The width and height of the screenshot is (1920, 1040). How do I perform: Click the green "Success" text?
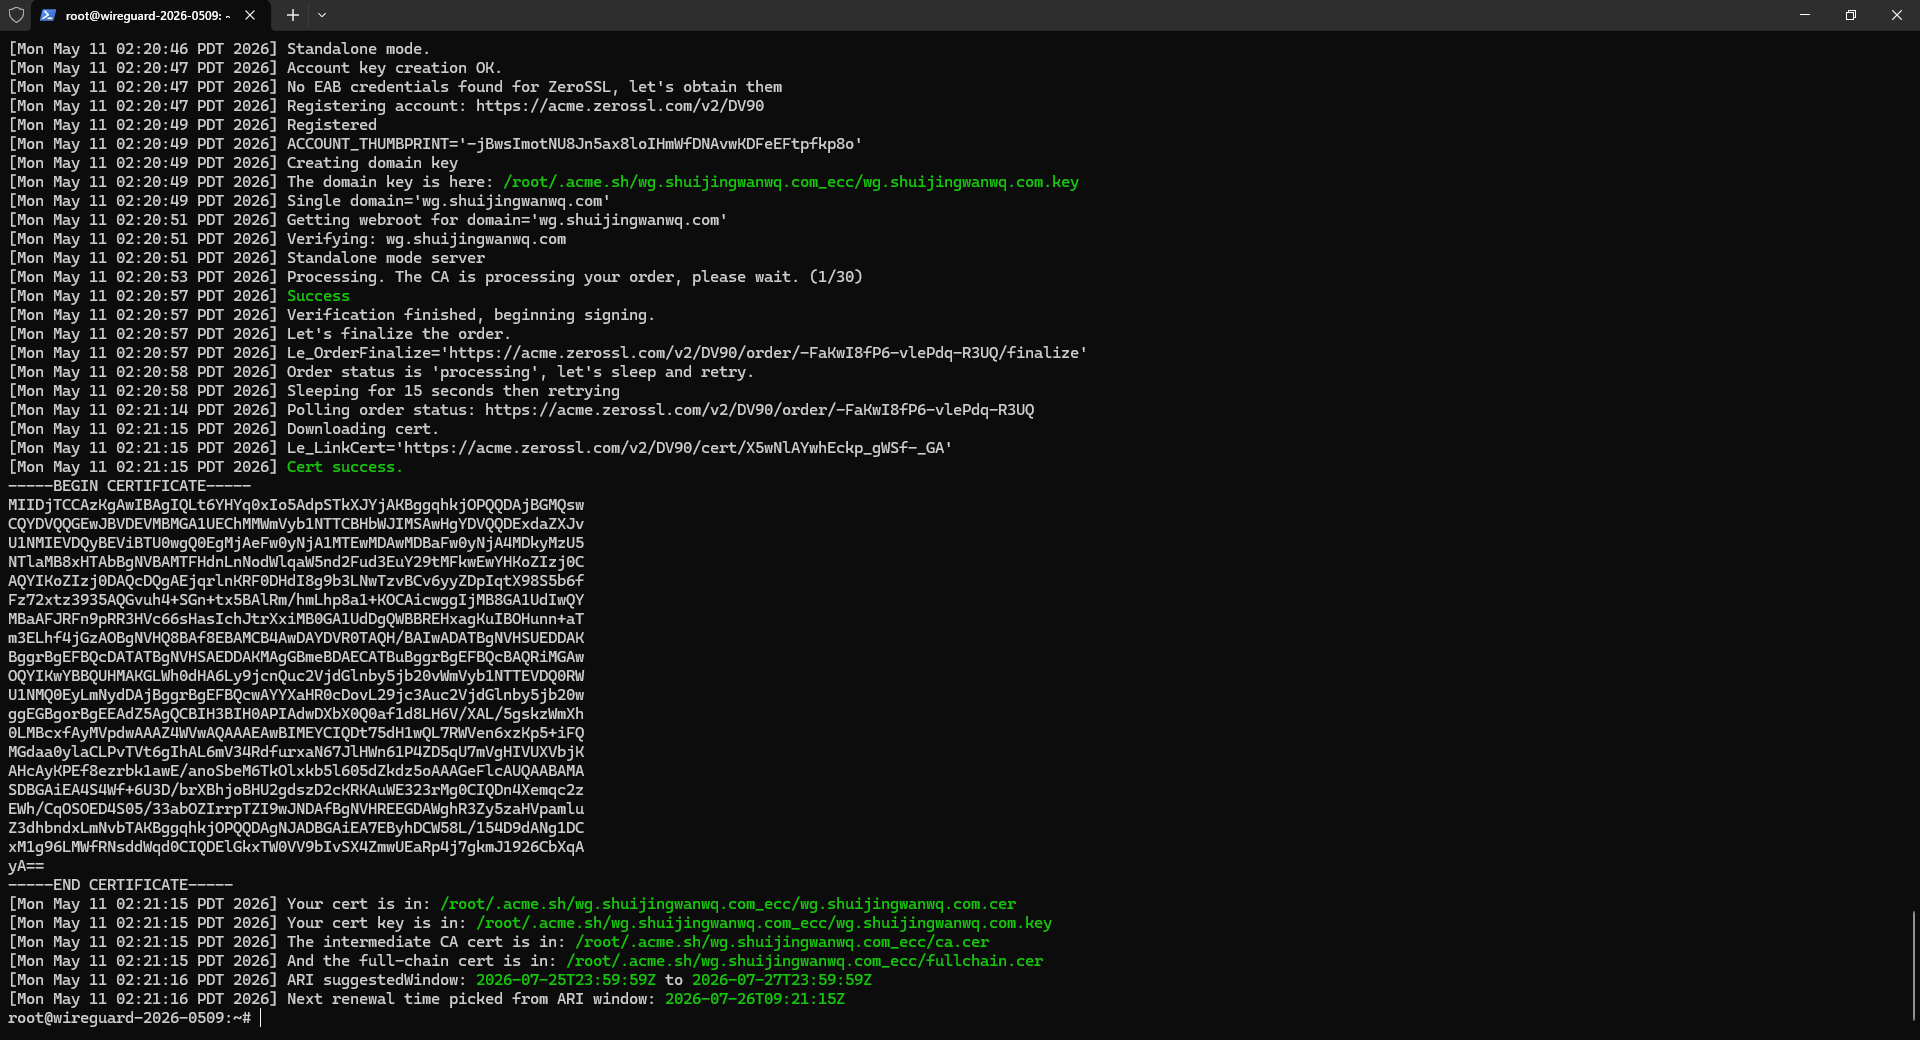click(318, 296)
